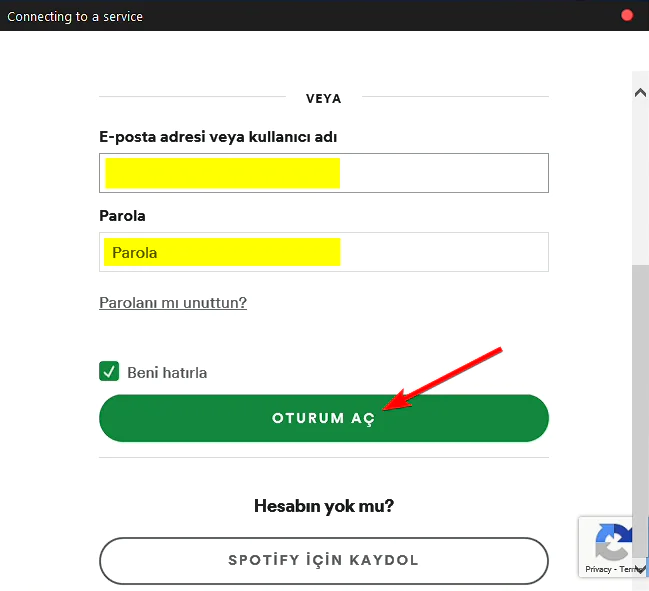649x591 pixels.
Task: Click the Parola field label
Action: pyautogui.click(x=123, y=215)
